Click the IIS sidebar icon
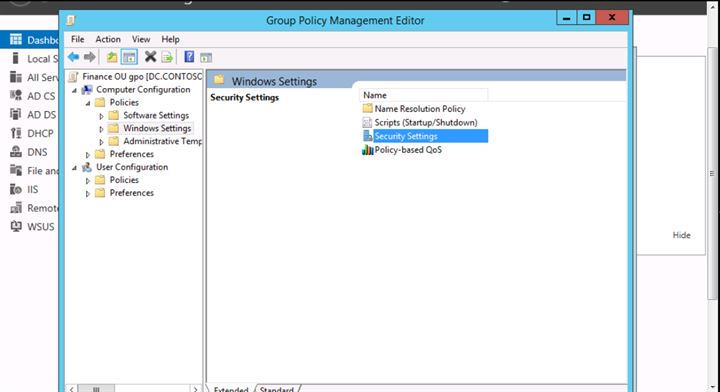 click(x=16, y=189)
